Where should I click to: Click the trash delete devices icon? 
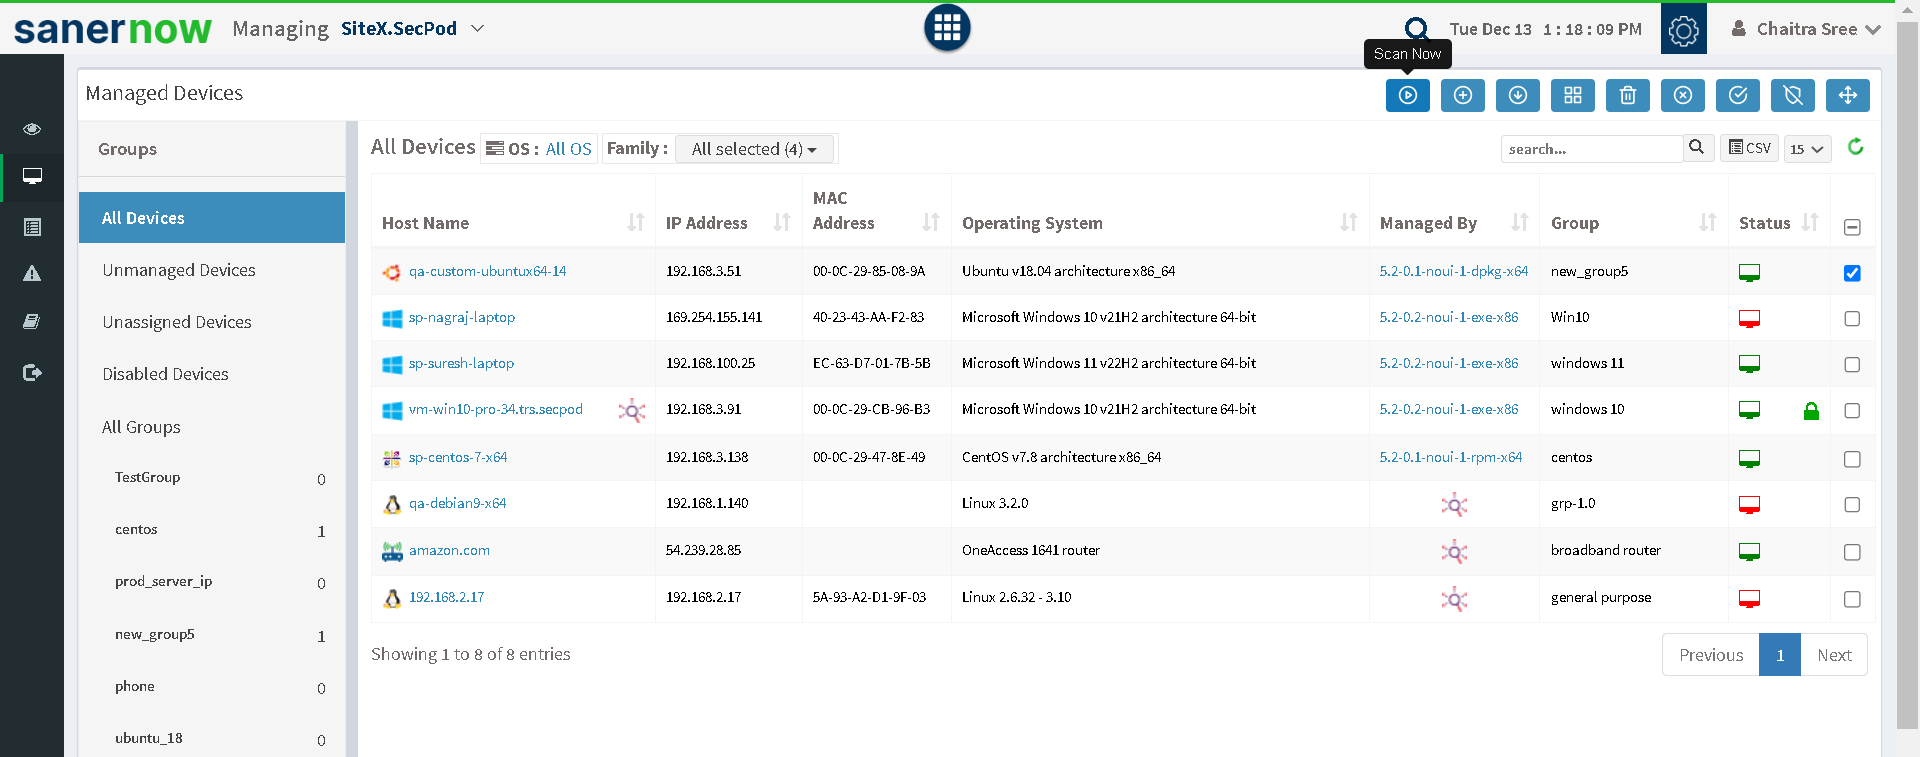click(x=1627, y=95)
